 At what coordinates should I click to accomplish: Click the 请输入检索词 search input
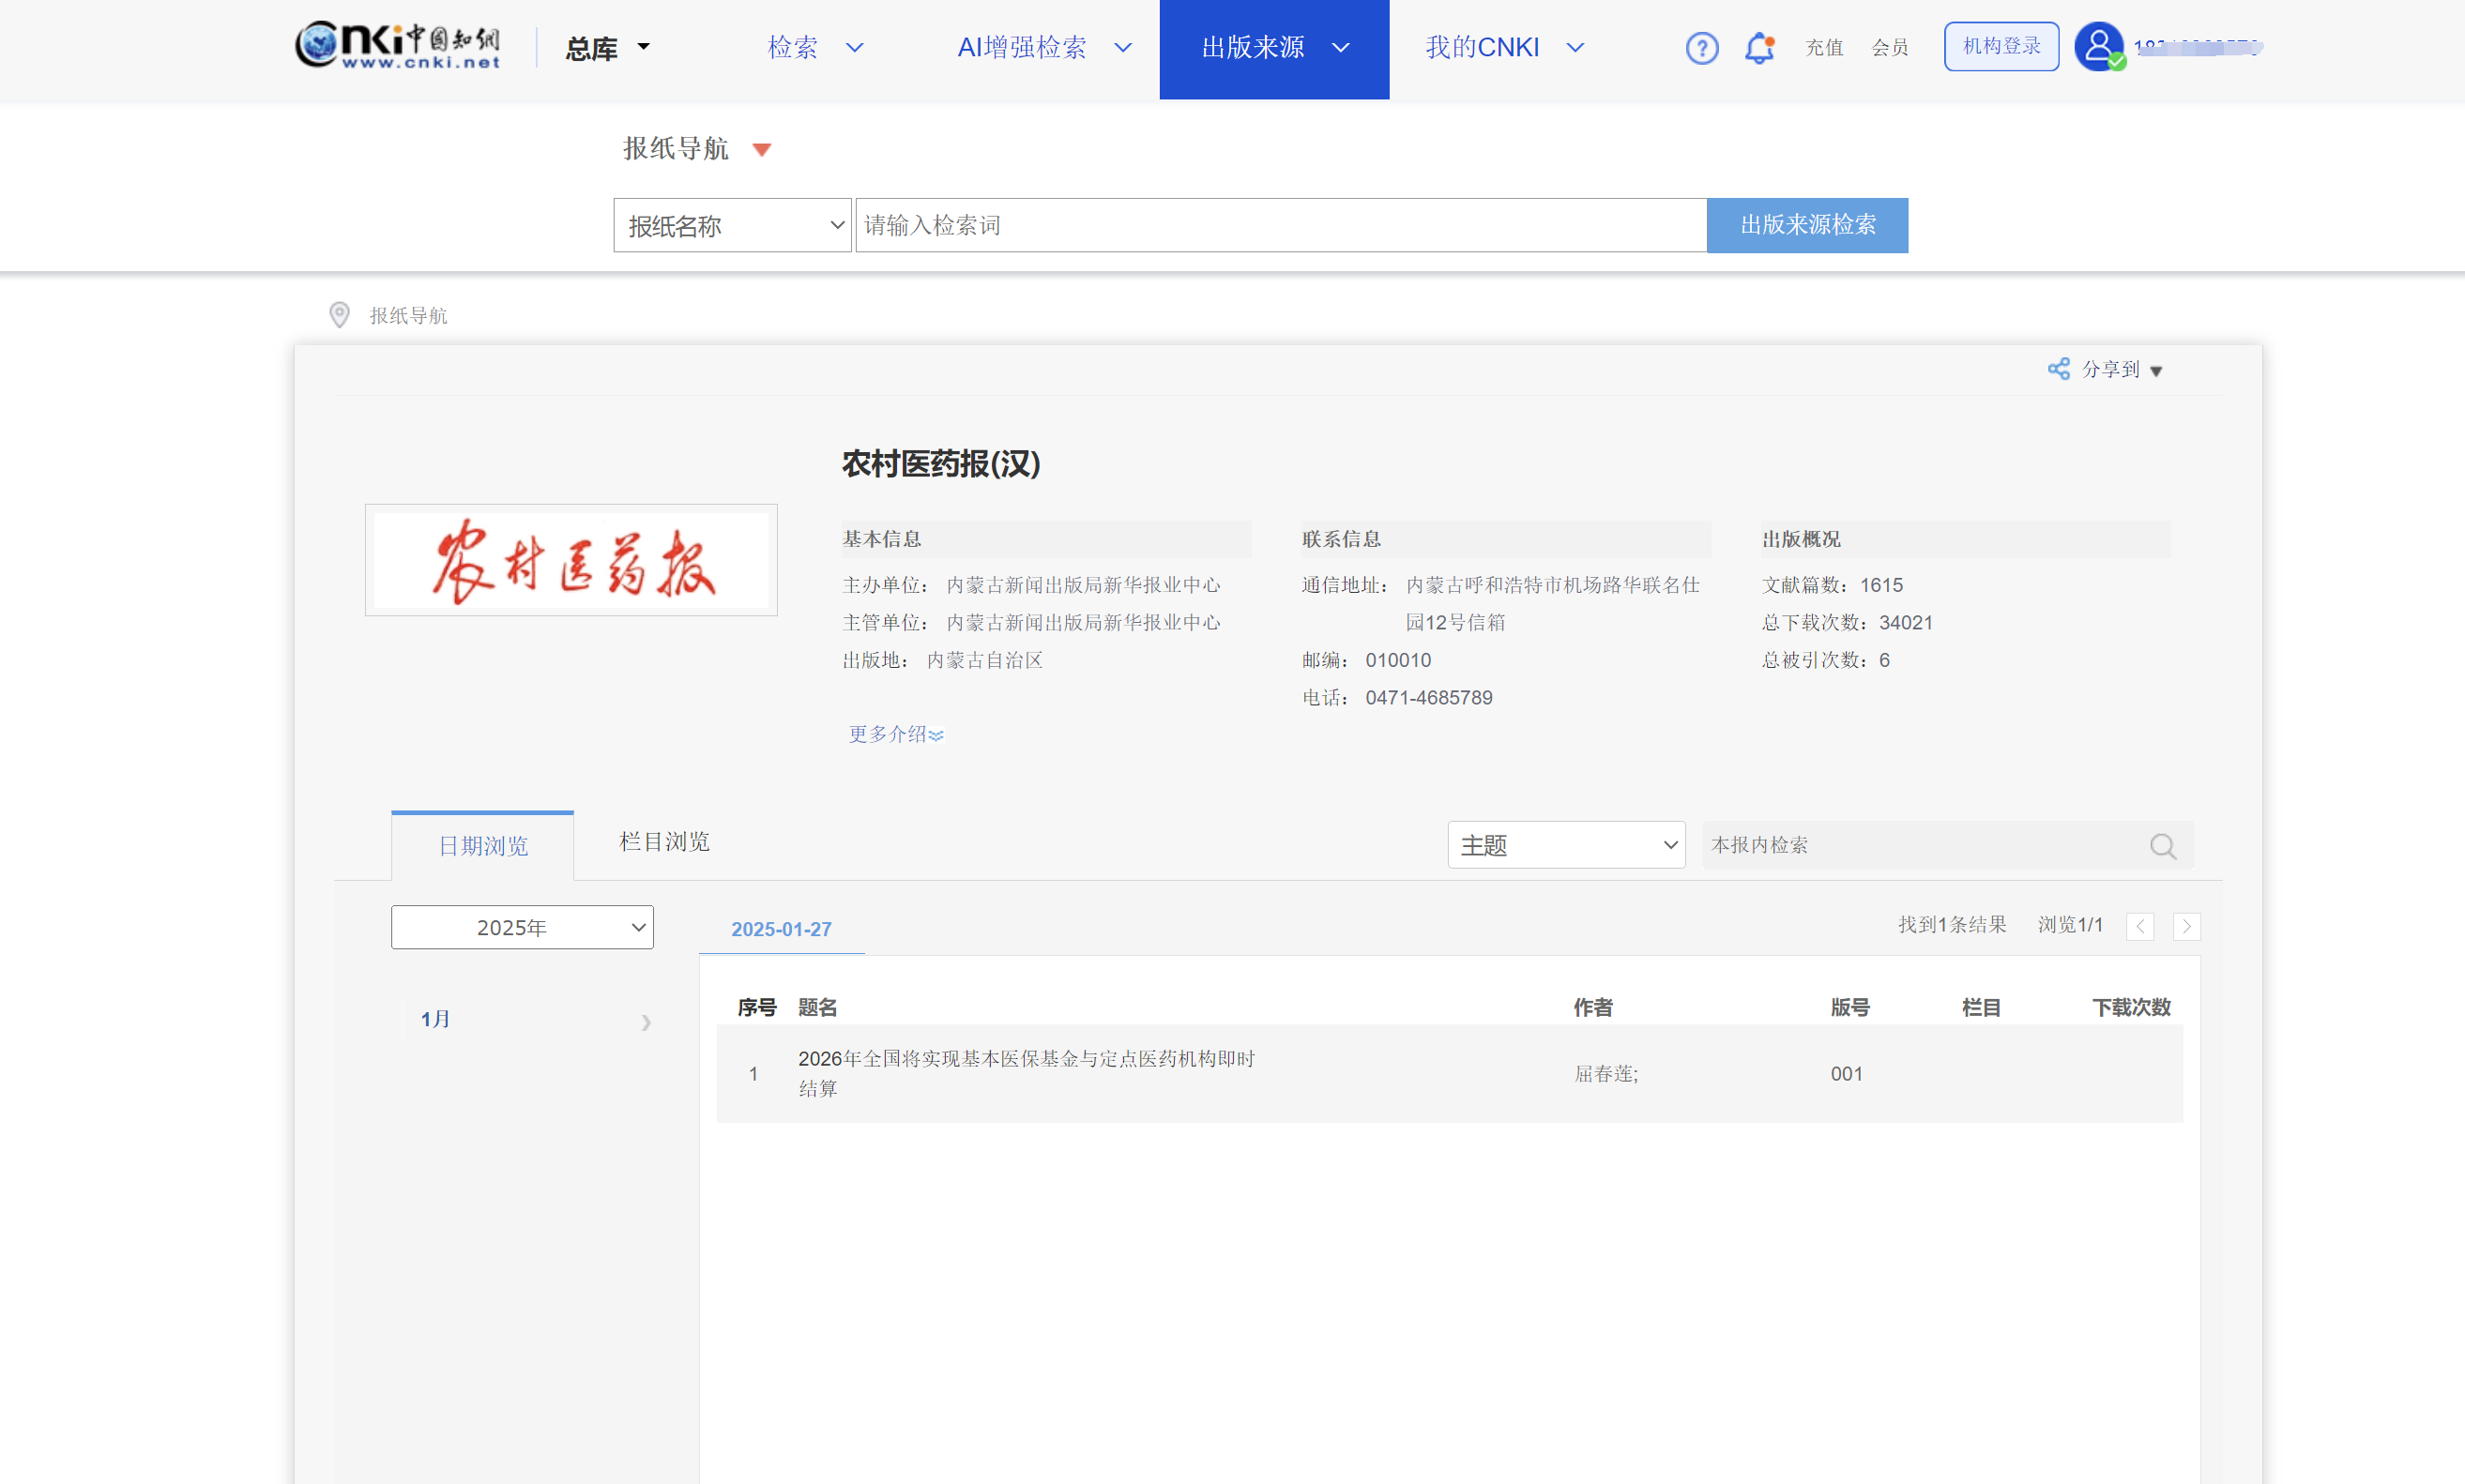coord(1280,225)
